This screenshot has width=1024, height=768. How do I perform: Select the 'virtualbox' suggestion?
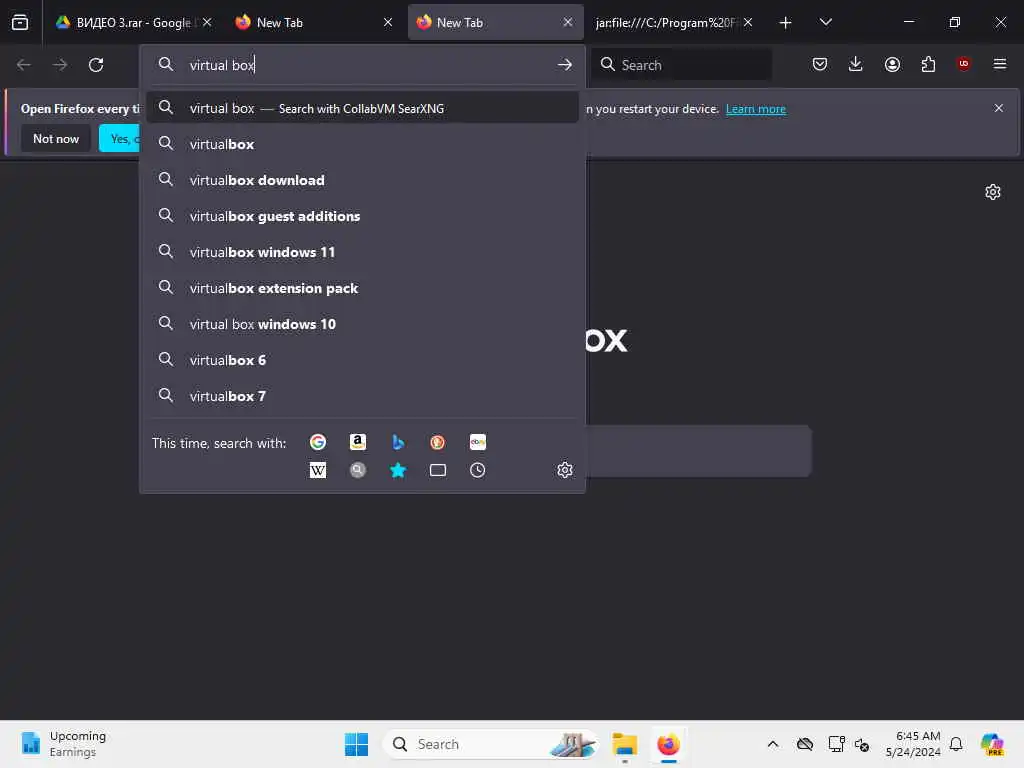362,144
